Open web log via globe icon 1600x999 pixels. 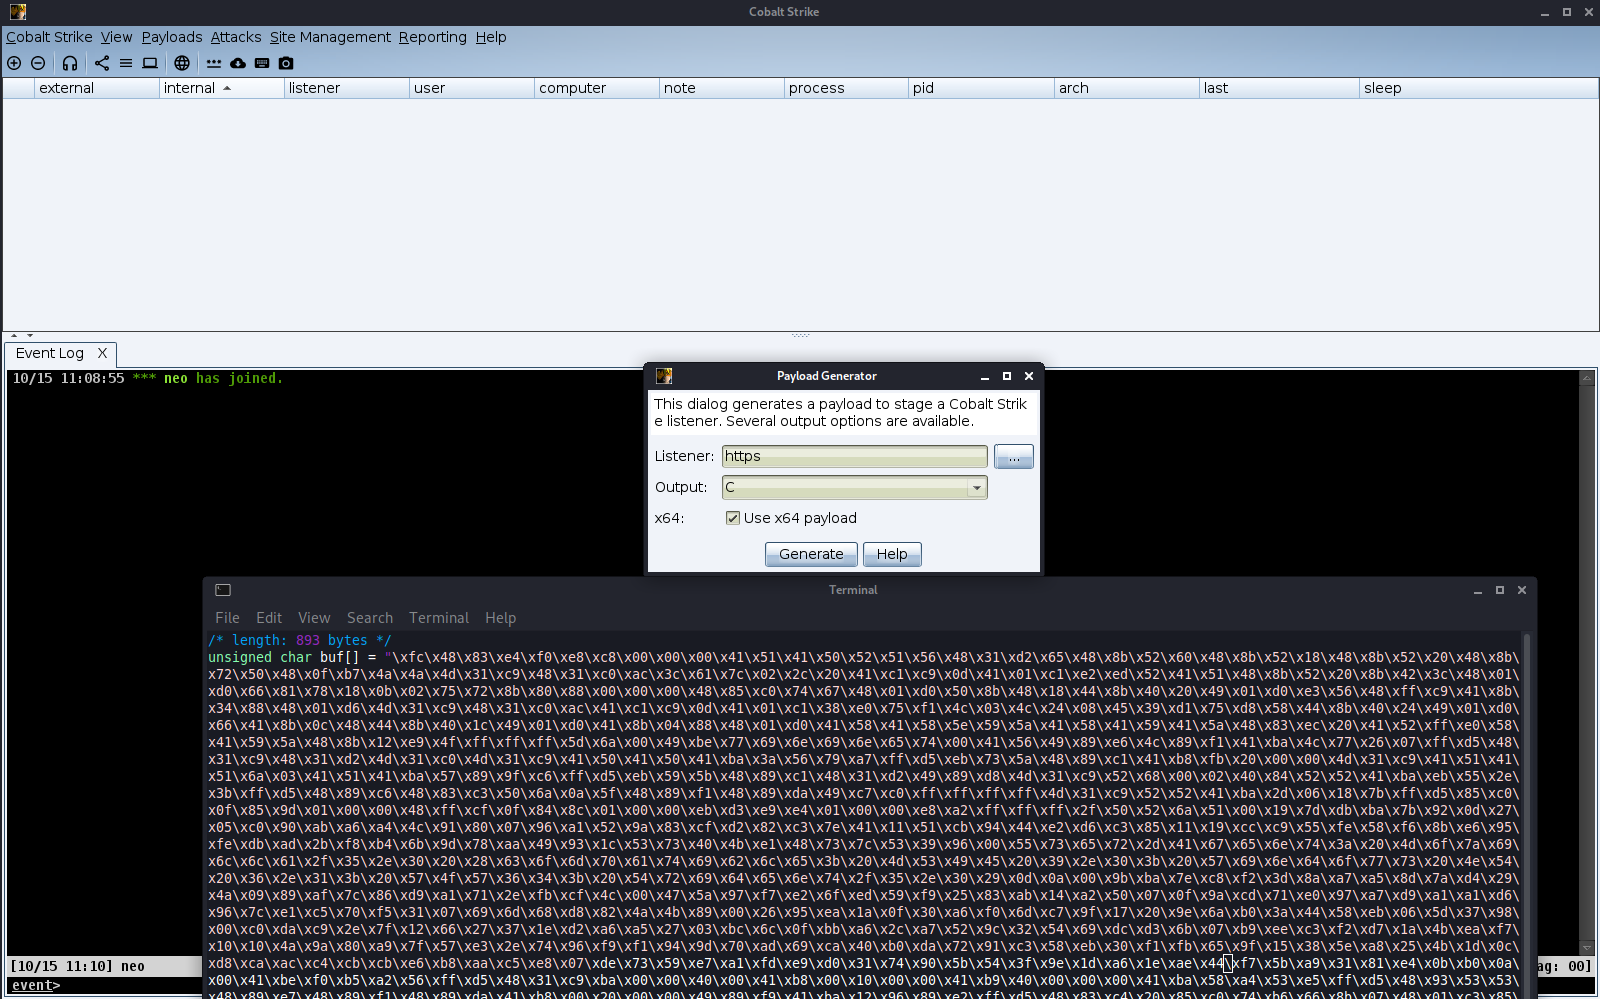182,63
